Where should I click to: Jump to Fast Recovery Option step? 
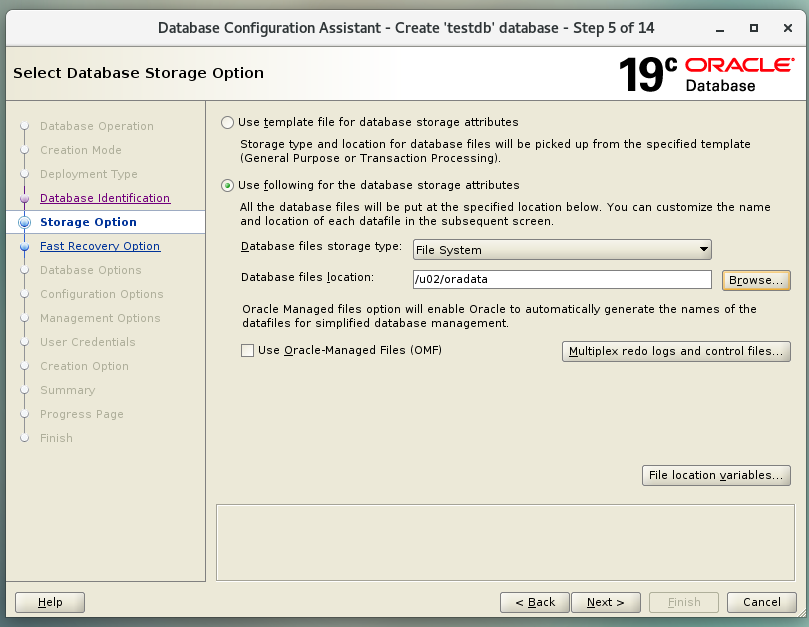click(100, 246)
